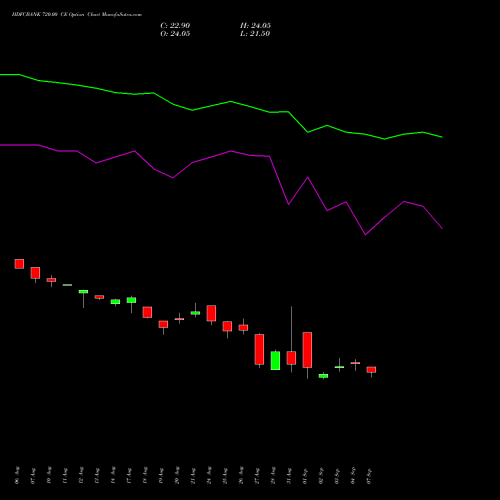The image size is (500, 500).
Task: Select the 12 Aug date label
Action: pyautogui.click(x=81, y=475)
